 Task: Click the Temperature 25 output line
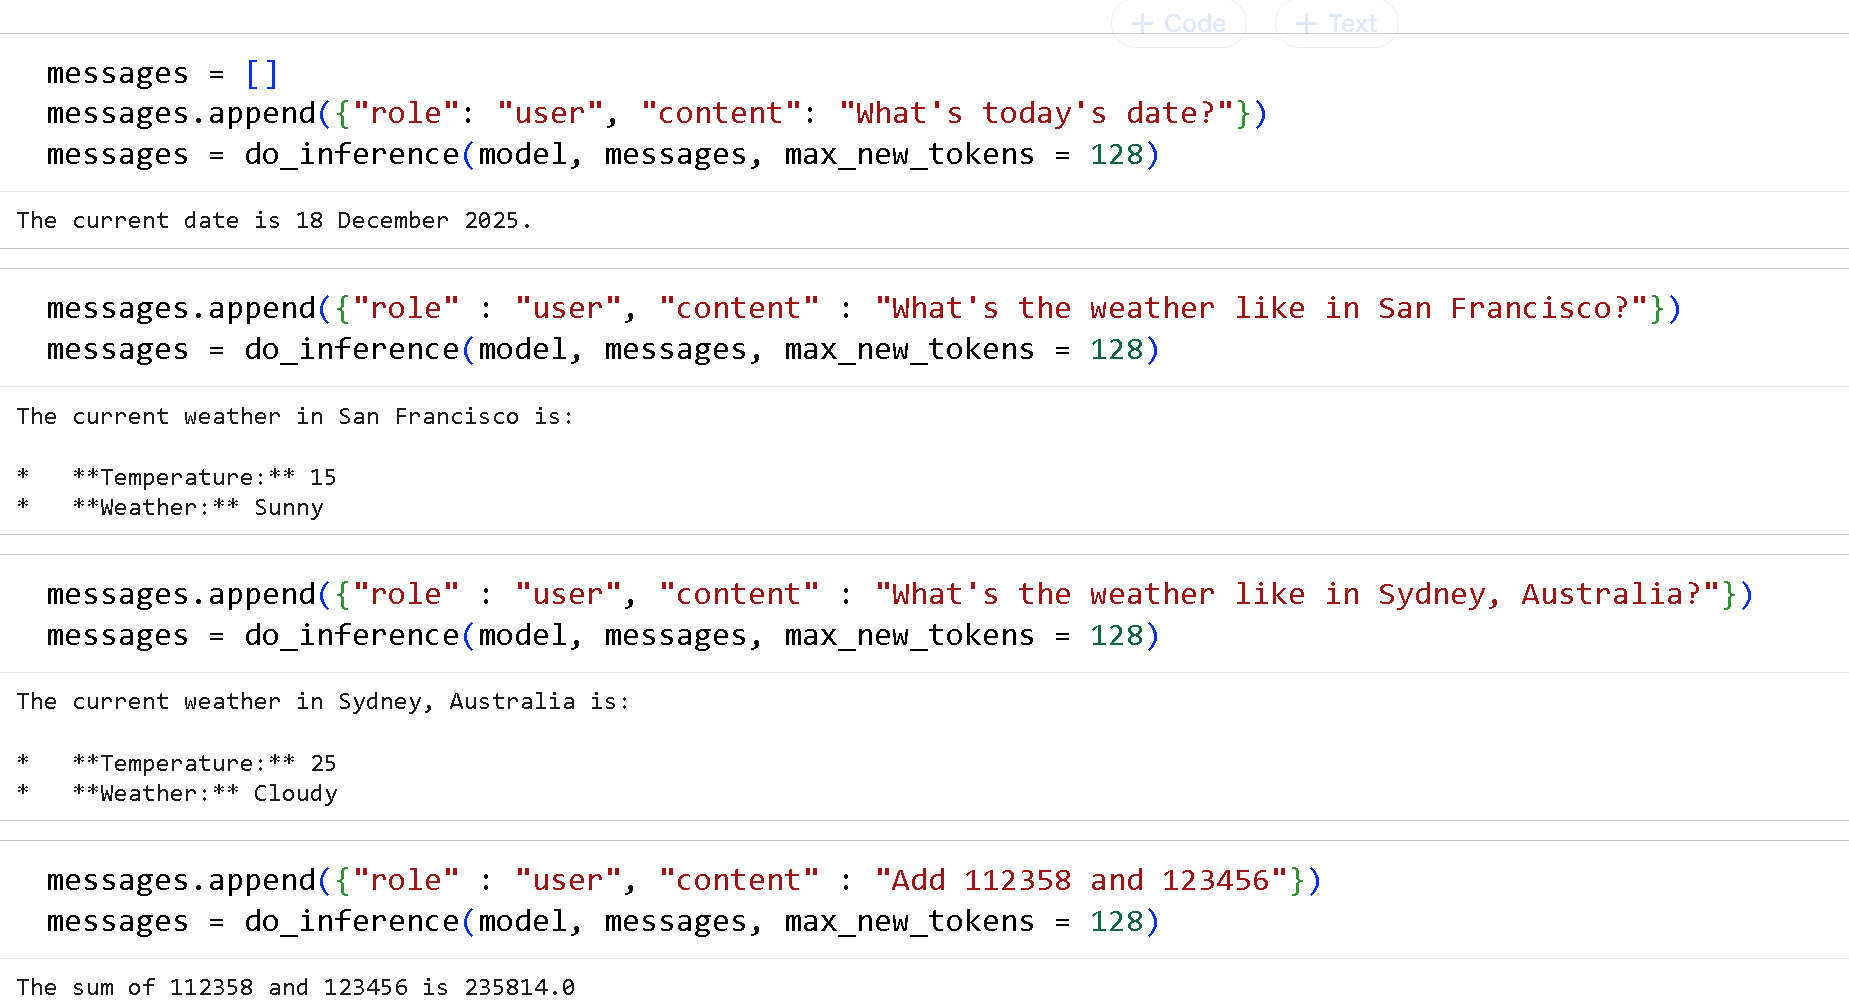[x=204, y=763]
